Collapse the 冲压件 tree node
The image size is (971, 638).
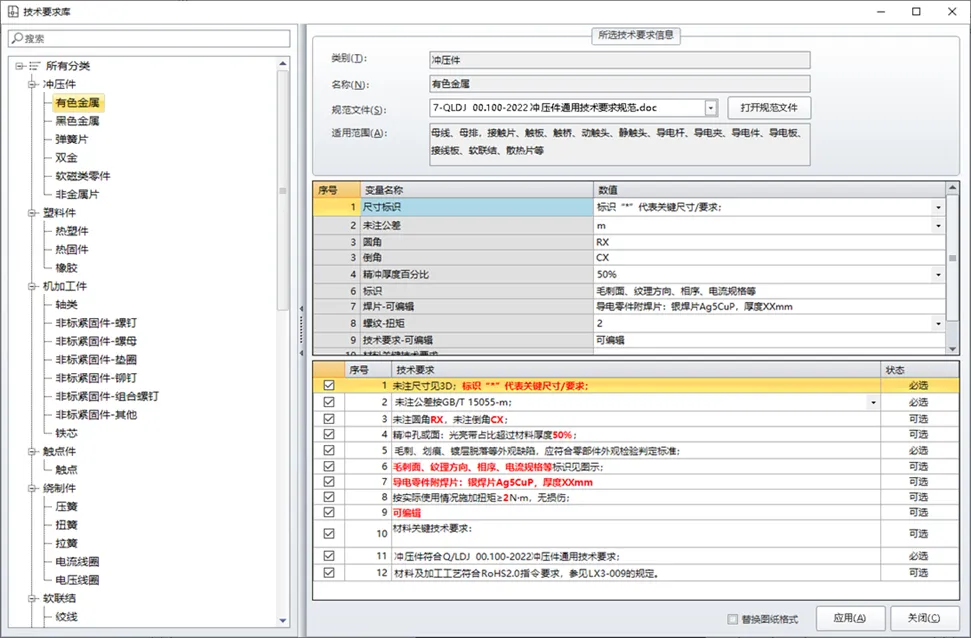point(33,84)
